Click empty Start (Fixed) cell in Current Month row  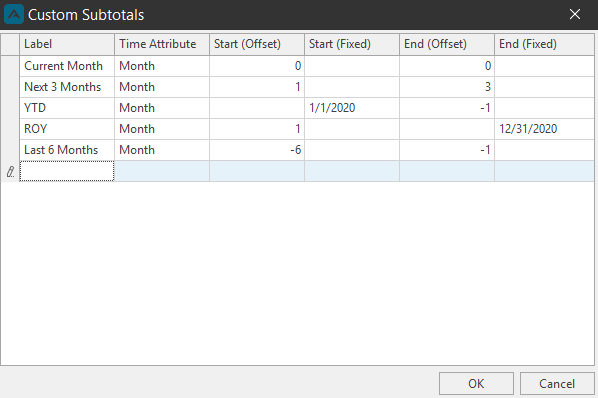click(x=352, y=66)
